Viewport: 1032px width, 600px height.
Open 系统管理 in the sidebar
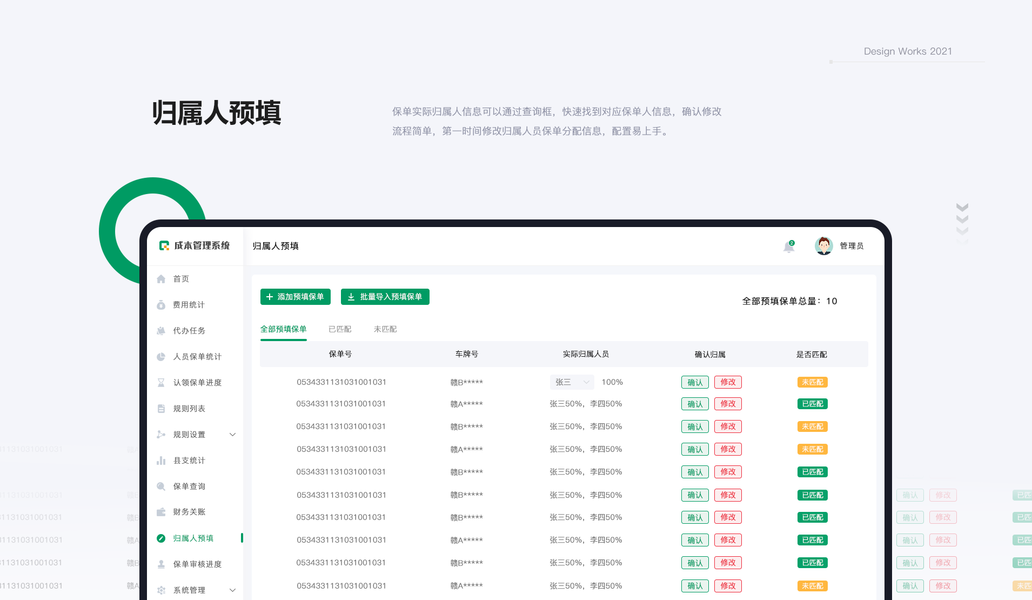190,590
